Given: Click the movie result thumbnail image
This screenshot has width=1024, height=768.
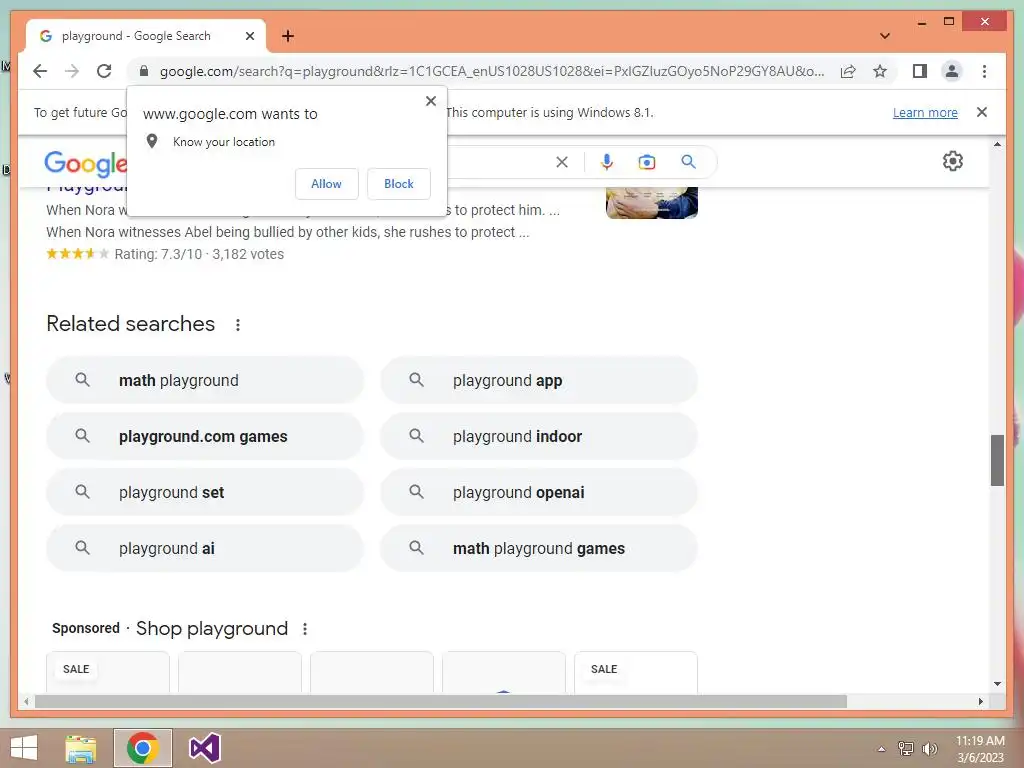Looking at the screenshot, I should click(x=652, y=202).
